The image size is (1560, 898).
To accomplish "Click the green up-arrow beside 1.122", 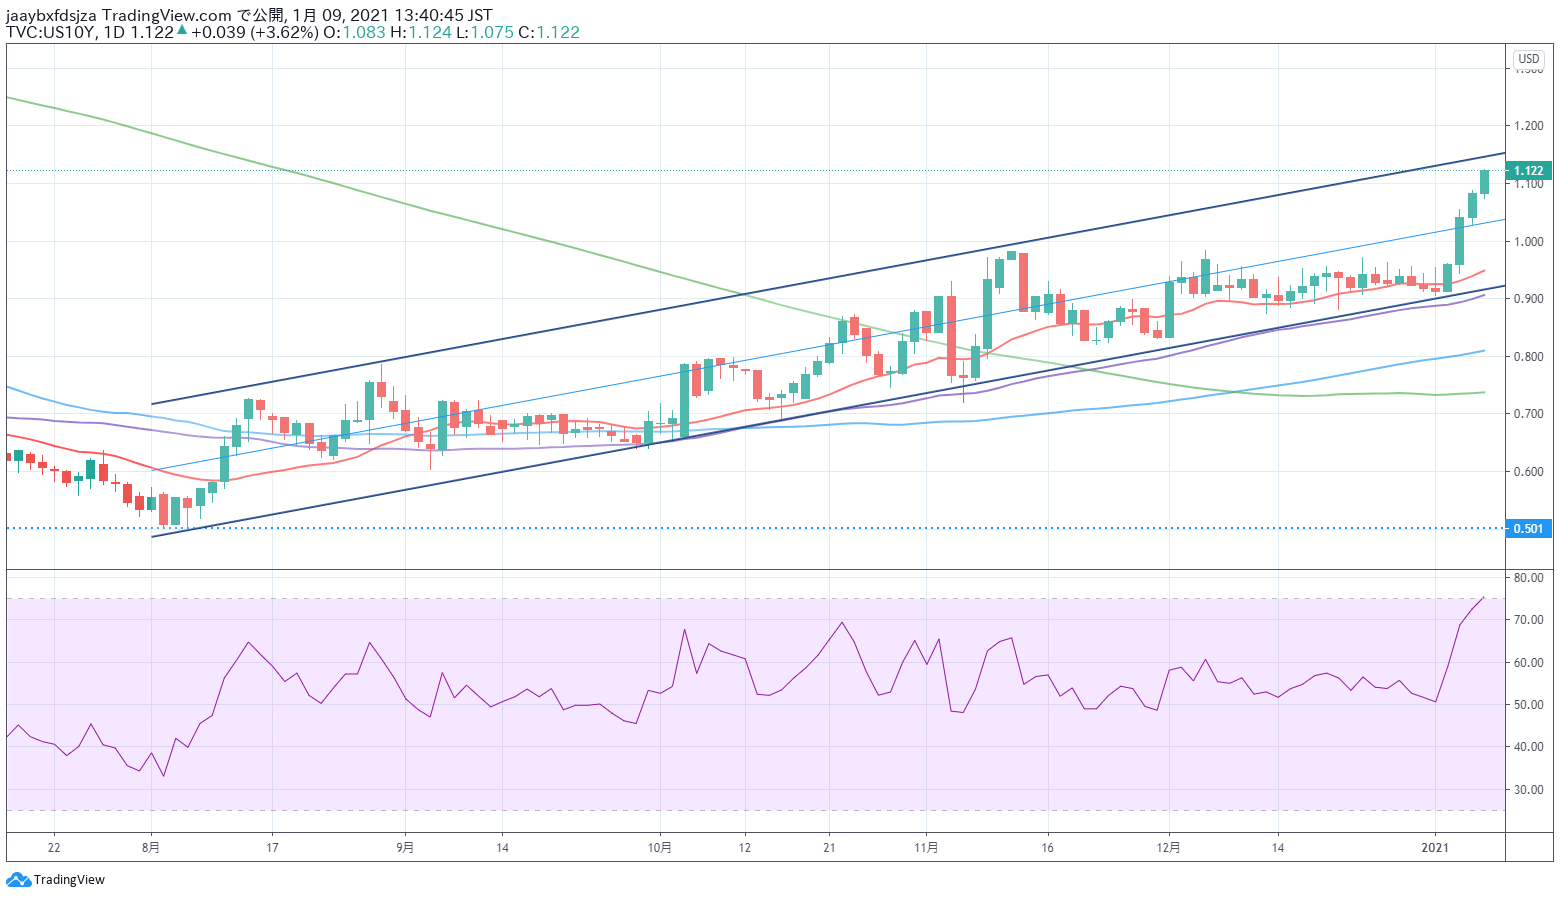I will pos(182,31).
